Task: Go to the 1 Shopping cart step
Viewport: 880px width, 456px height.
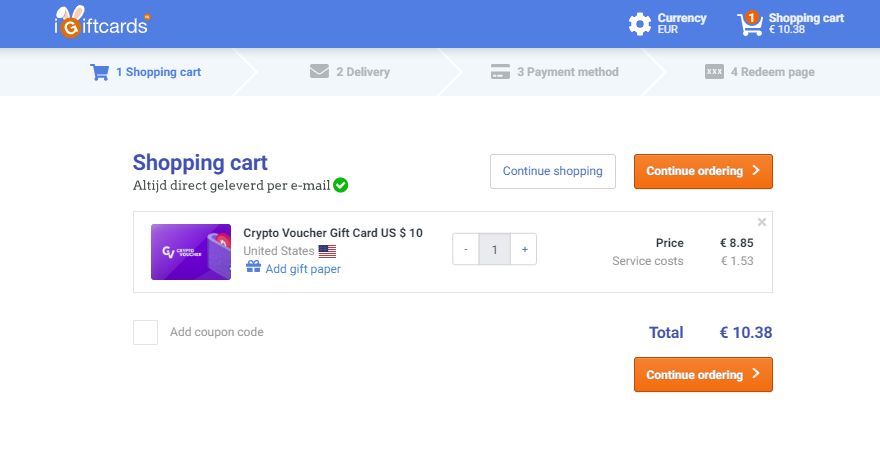Action: click(x=146, y=72)
